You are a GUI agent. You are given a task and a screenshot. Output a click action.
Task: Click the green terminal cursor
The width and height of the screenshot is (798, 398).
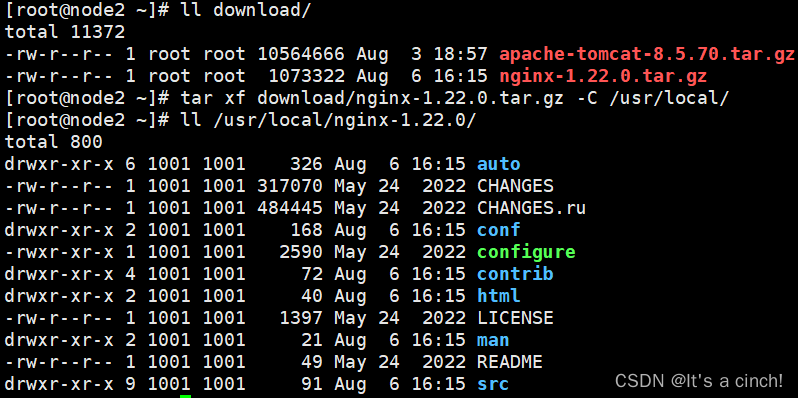click(x=186, y=396)
